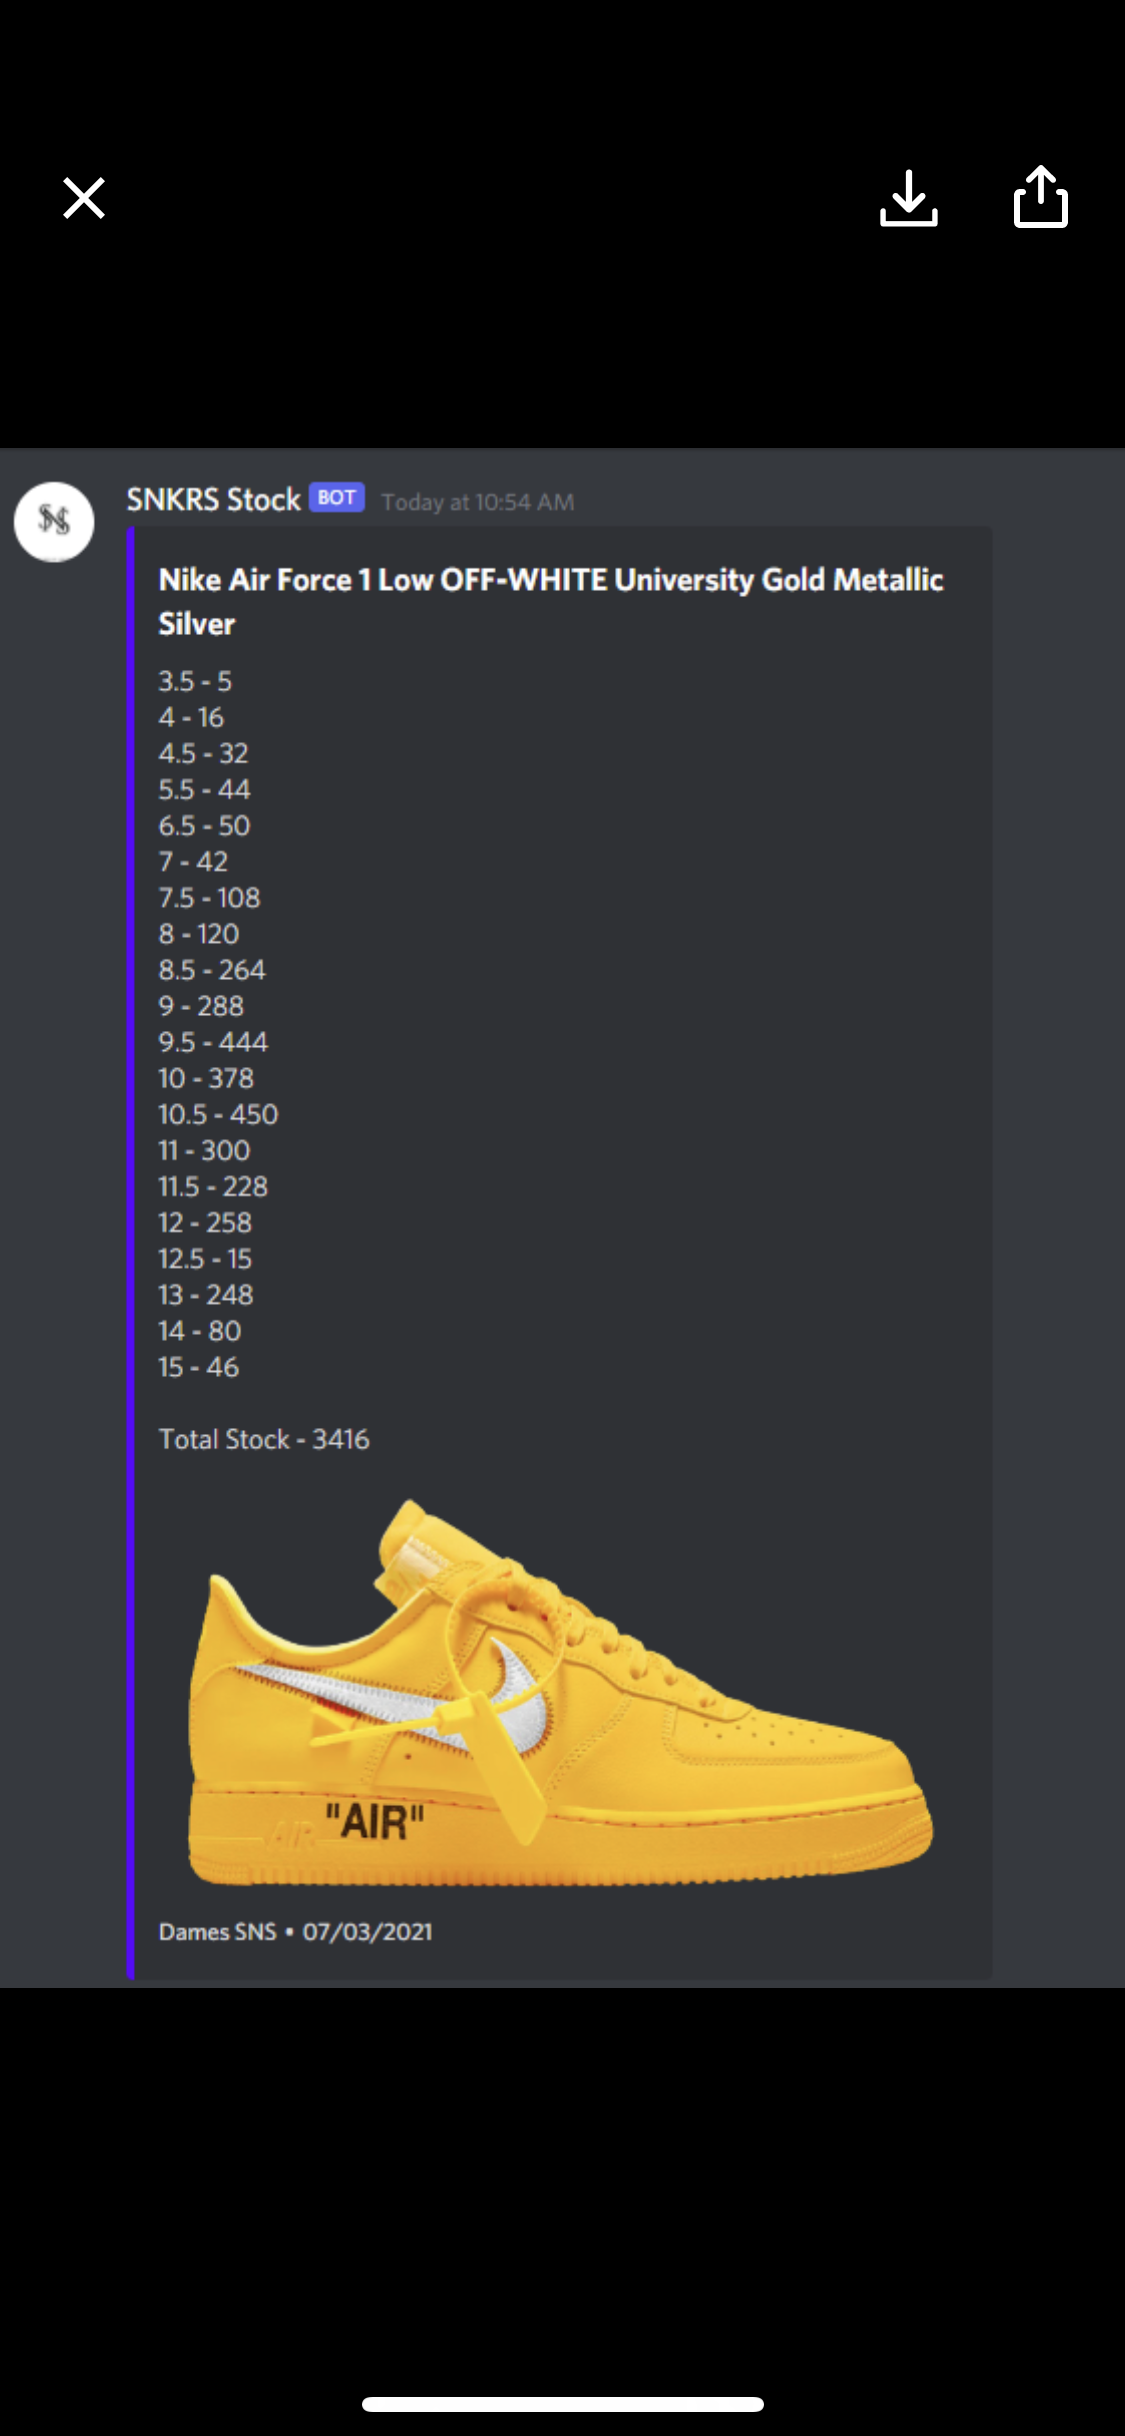
Task: Tap the size row '12 - 258'
Action: (x=205, y=1222)
